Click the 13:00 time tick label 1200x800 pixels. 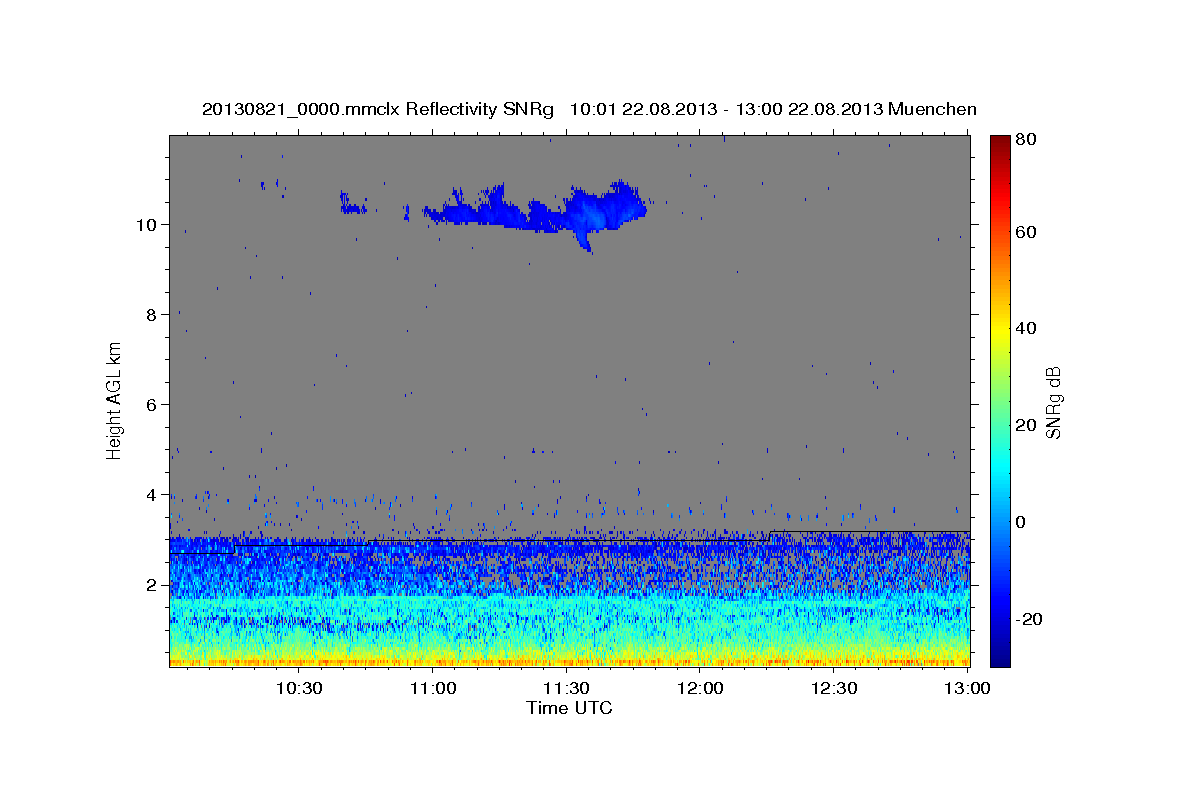coord(967,688)
